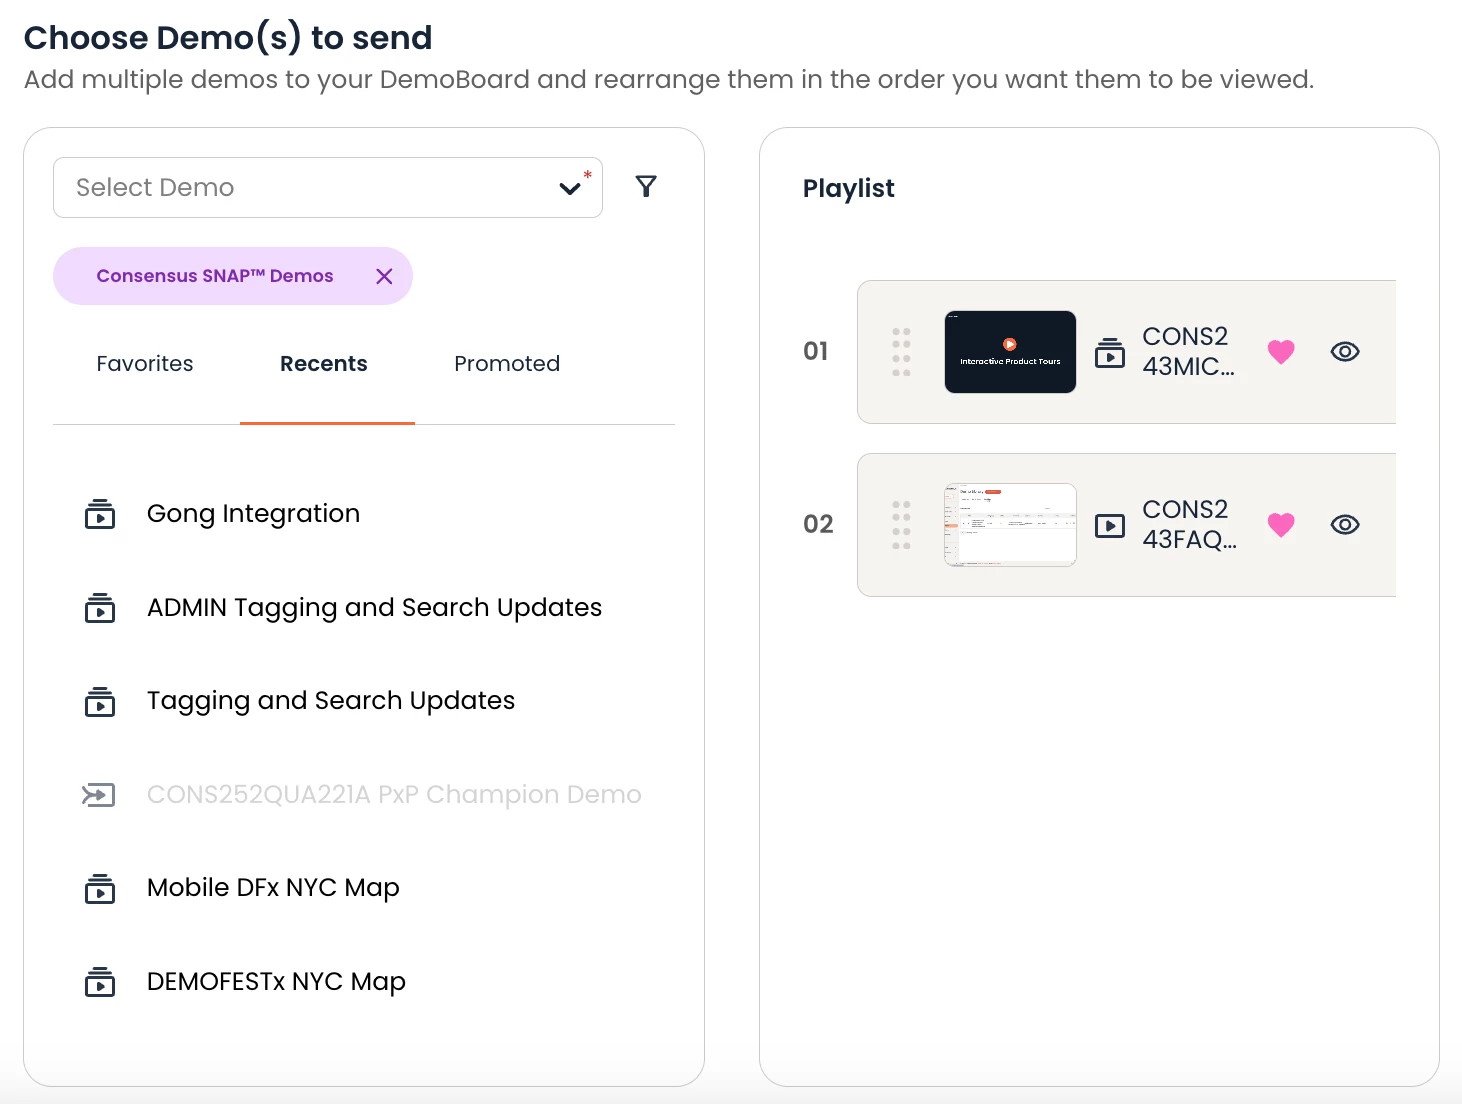
Task: Remove the Consensus SNAP Demos filter chip
Action: point(384,276)
